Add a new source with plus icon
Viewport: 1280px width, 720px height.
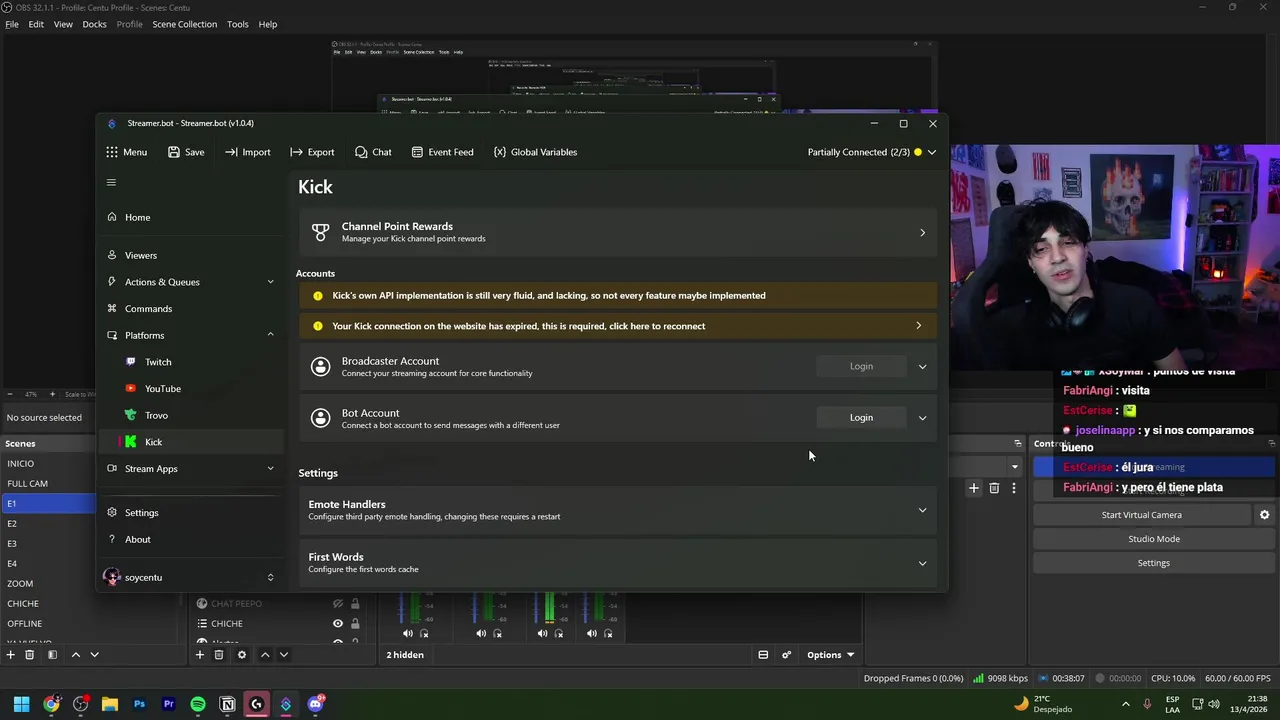pyautogui.click(x=200, y=655)
